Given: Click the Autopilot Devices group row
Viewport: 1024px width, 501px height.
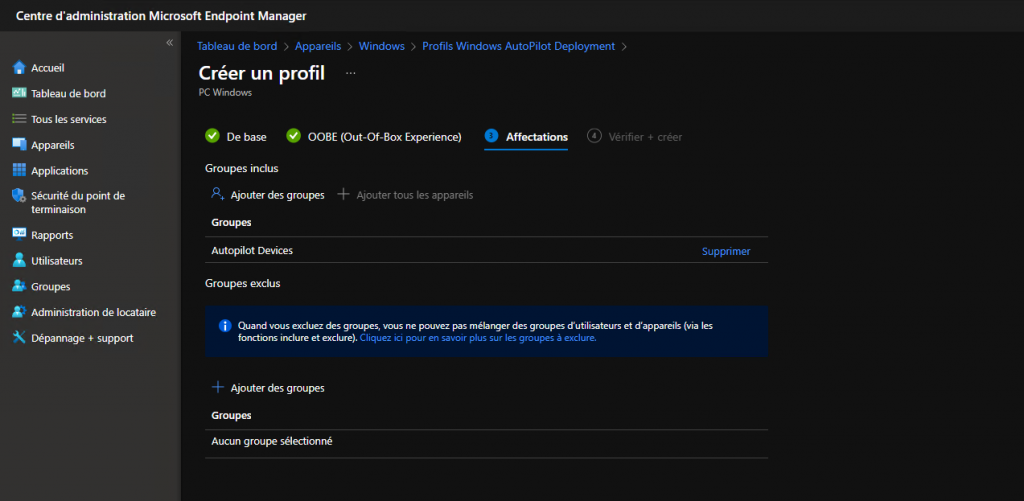Looking at the screenshot, I should point(487,251).
